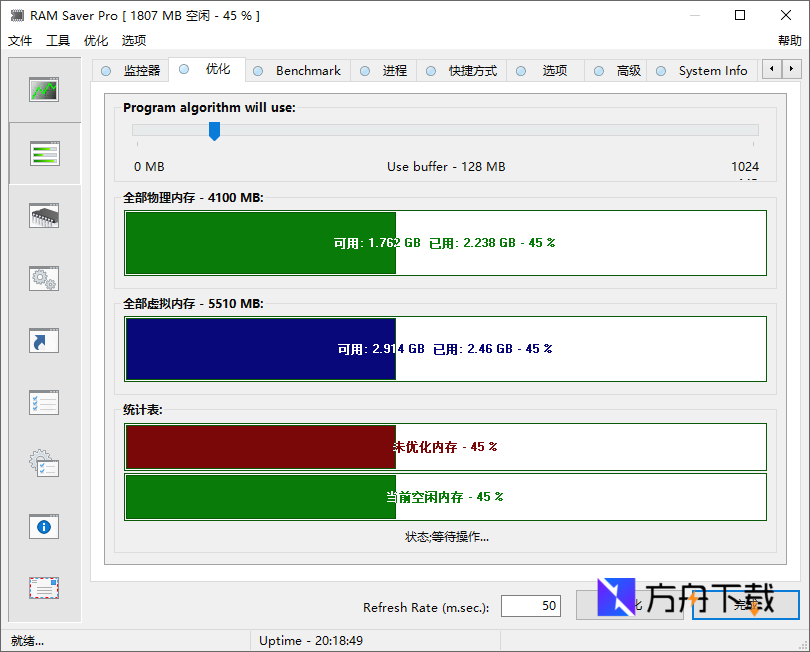The height and width of the screenshot is (652, 810).
Task: Click the gears process window sidebar icon
Action: [43, 279]
